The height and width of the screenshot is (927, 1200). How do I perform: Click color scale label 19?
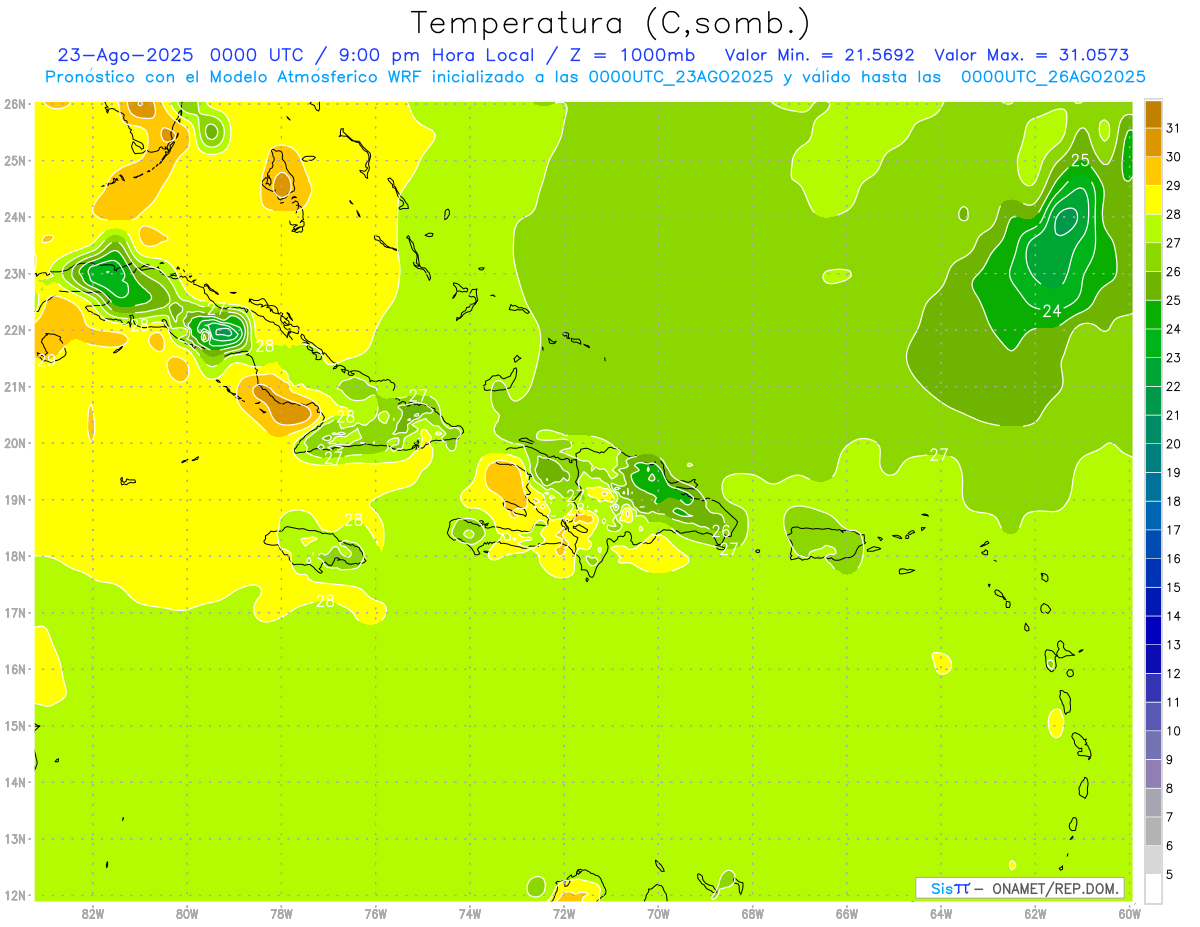tap(1173, 472)
